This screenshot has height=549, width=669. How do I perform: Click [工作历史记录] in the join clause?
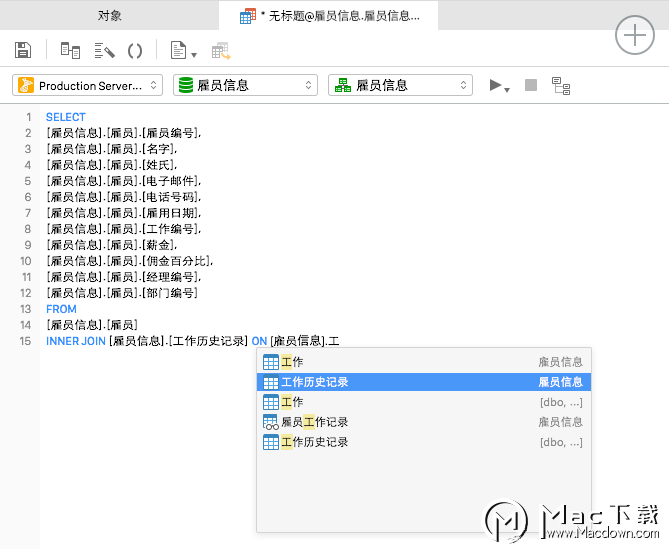[208, 341]
